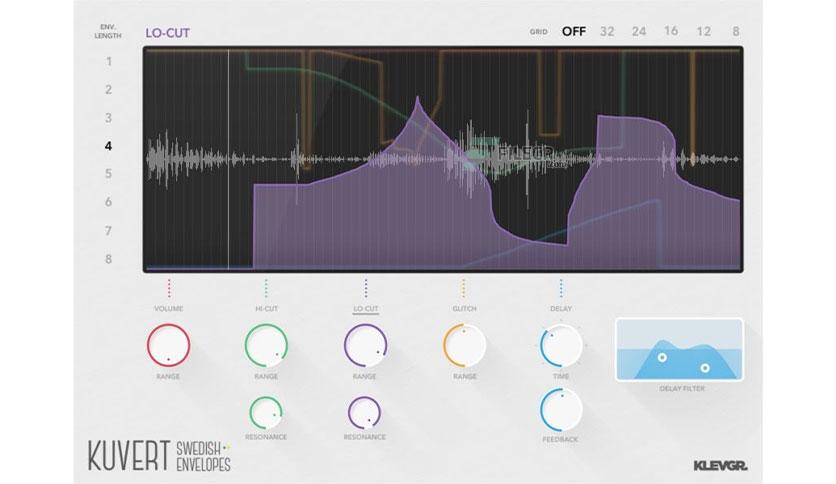Set grid to 24 divisions
Viewport: 836px width, 484px height.
(639, 31)
